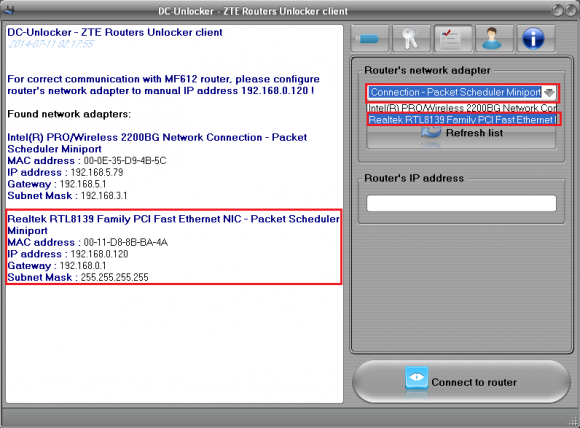Click the Realtek adapter heading in log
This screenshot has height=428, width=580.
click(x=173, y=225)
